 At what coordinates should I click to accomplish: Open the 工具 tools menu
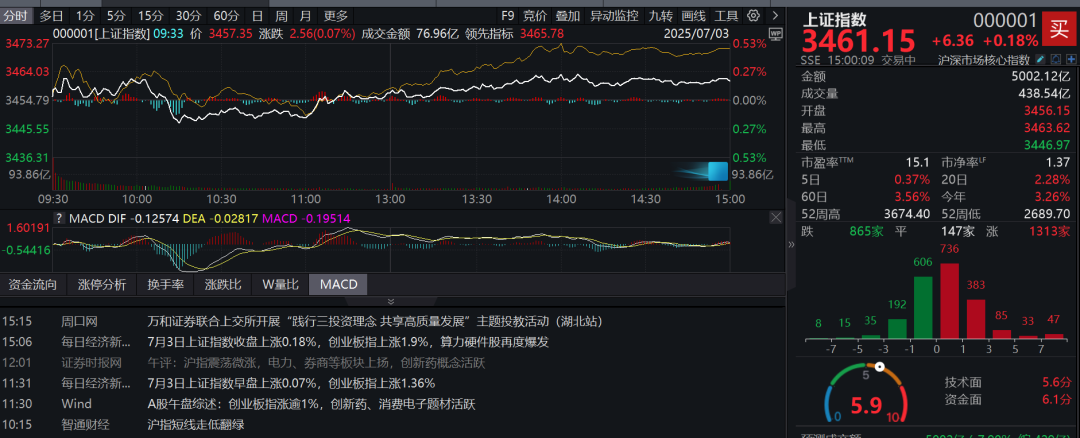(x=727, y=16)
